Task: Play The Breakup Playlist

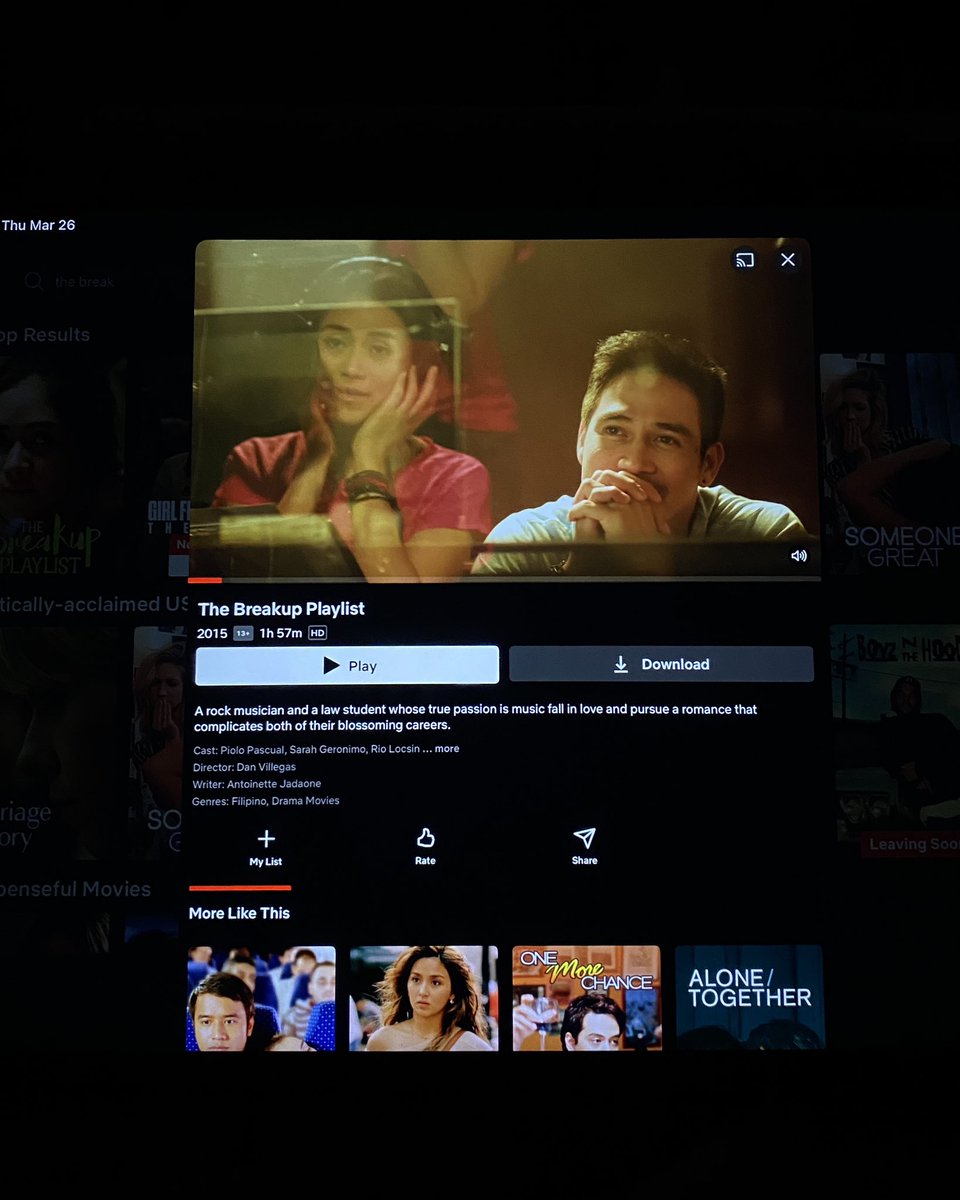Action: point(347,665)
